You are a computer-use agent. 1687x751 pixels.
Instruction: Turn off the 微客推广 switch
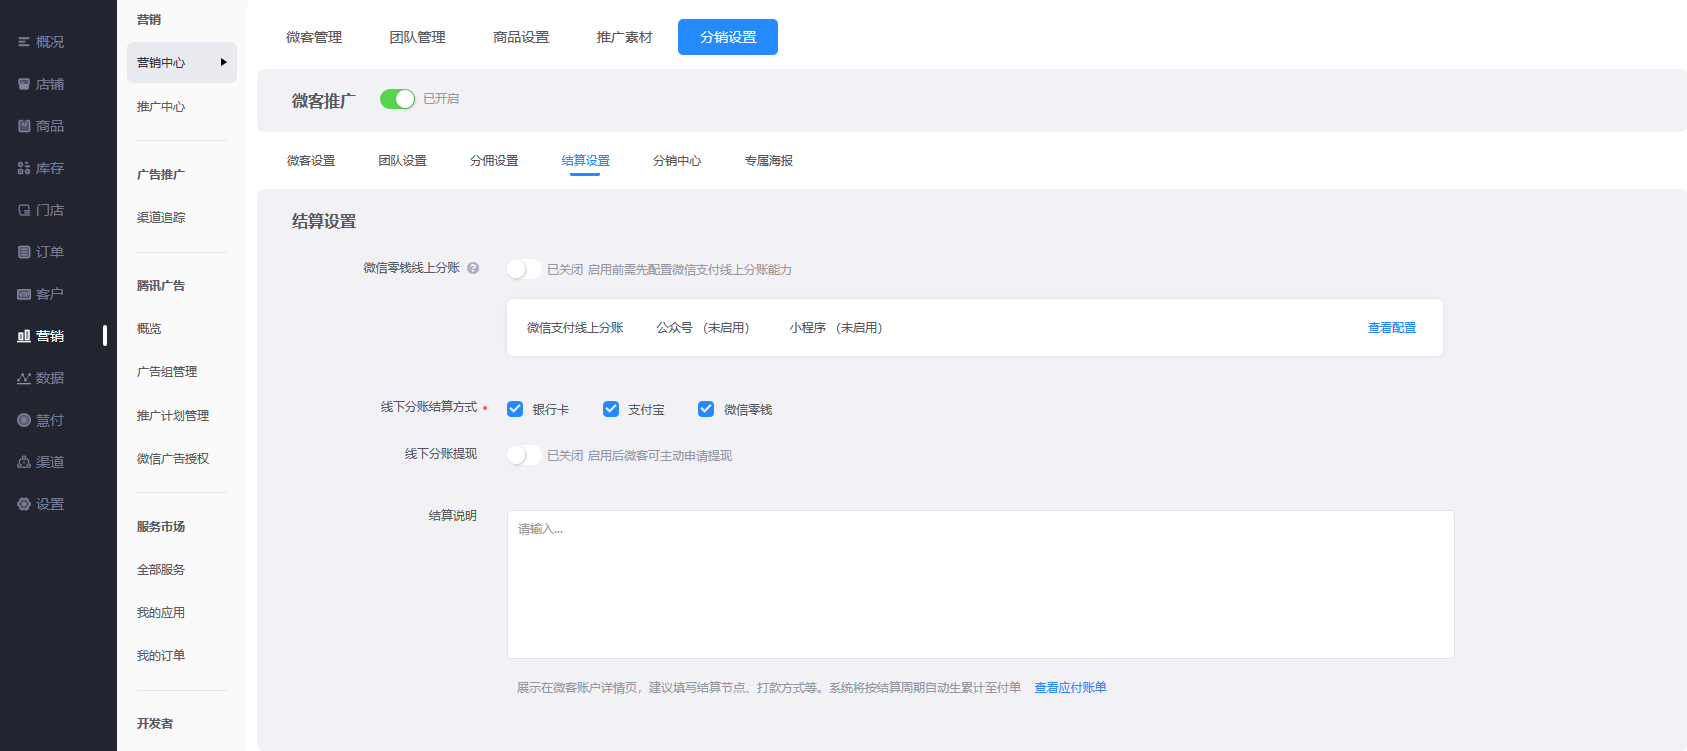[x=397, y=99]
